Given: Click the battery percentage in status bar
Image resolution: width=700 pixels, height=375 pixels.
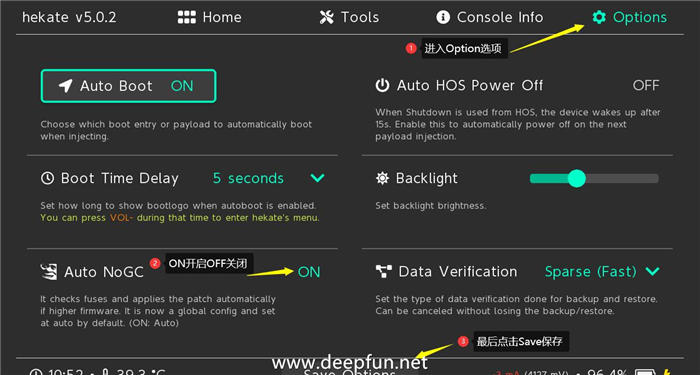Looking at the screenshot, I should pyautogui.click(x=607, y=372).
